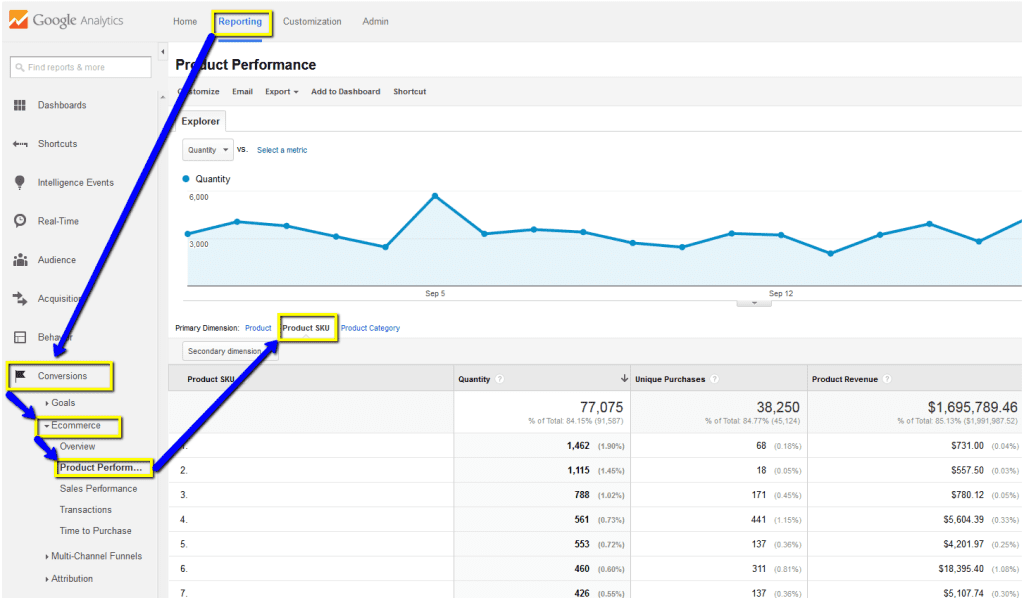The height and width of the screenshot is (598, 1024).
Task: Click the total quantity value 77,075
Action: (x=601, y=407)
